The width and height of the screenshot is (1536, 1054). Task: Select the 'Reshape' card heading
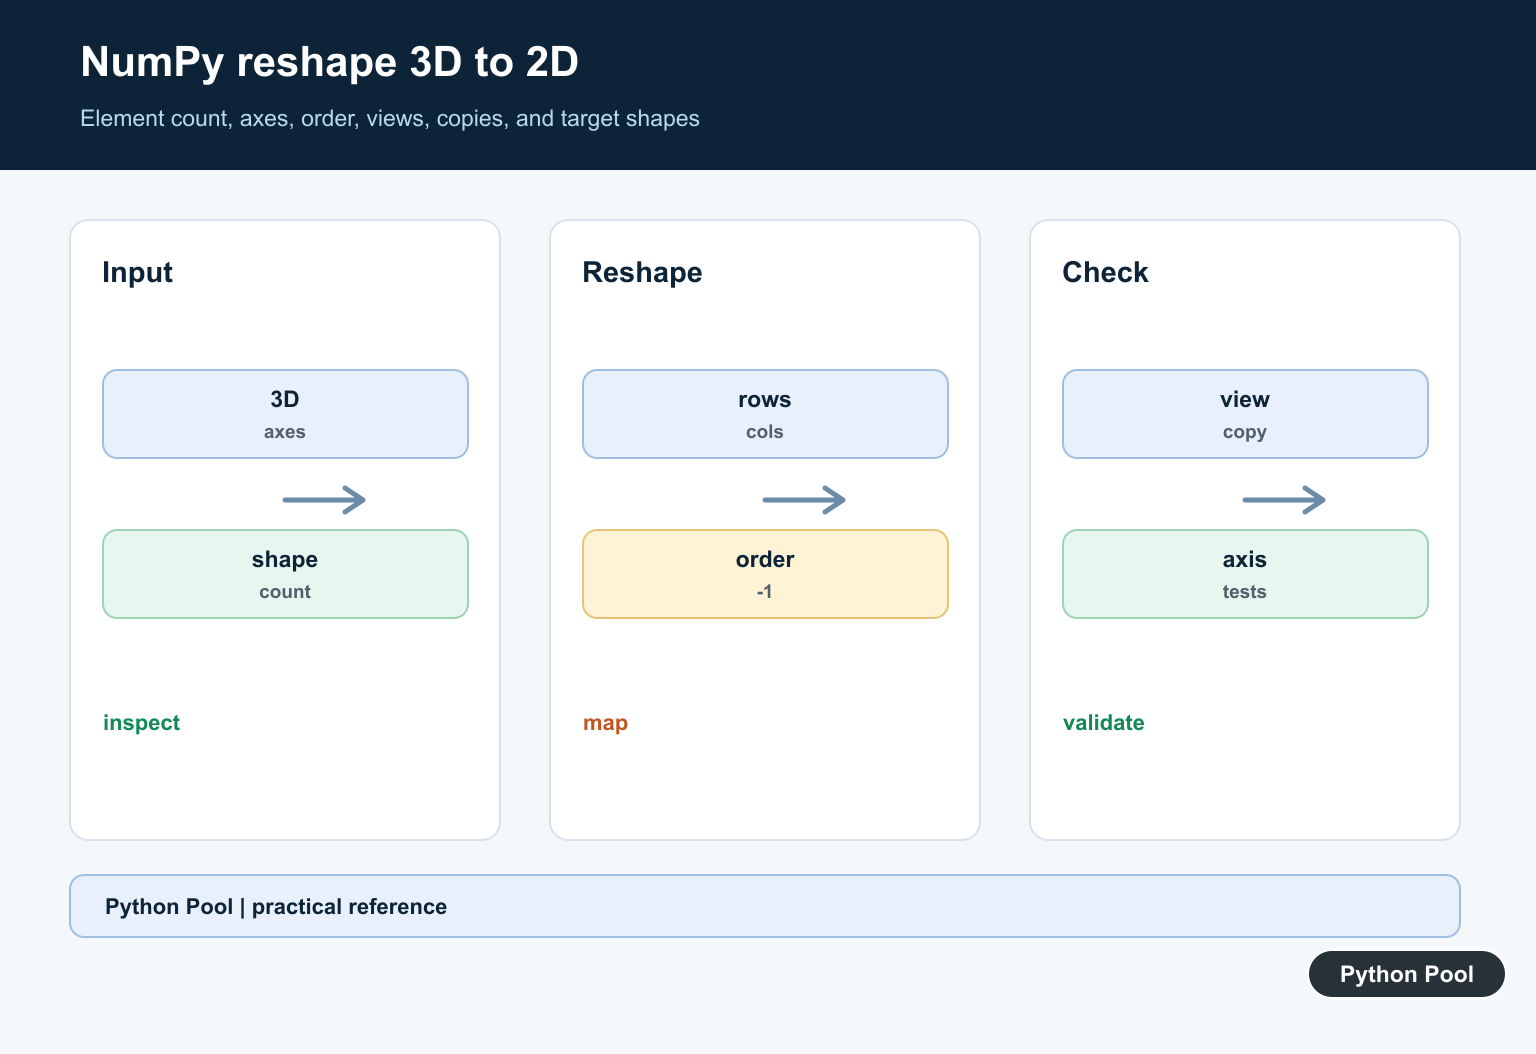pos(642,272)
